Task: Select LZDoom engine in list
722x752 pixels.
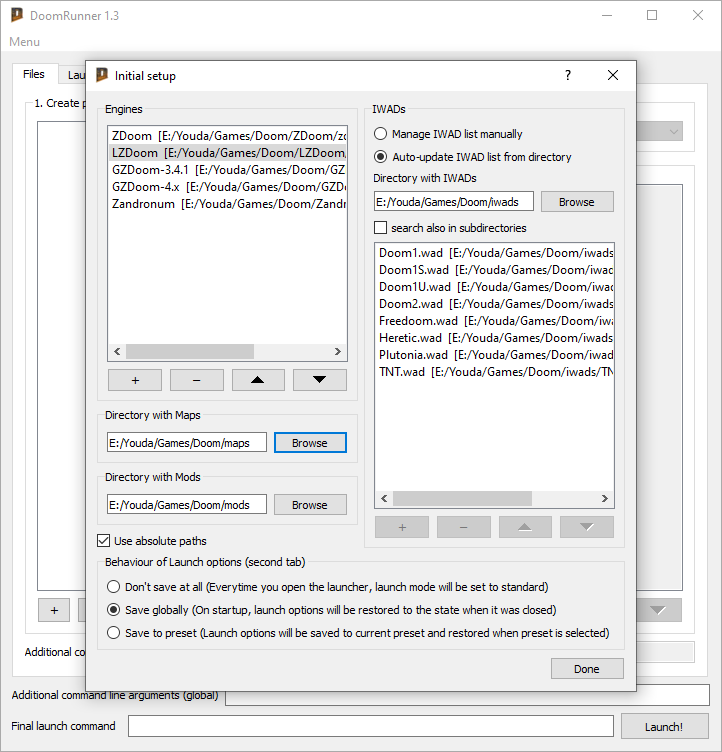Action: (227, 153)
